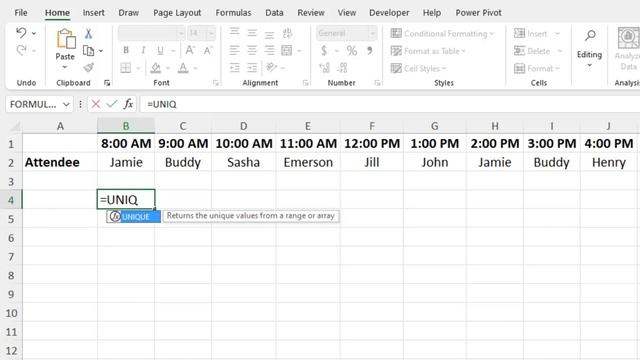Screen dimensions: 640x360
Task: Click the Copy icon
Action: [89, 51]
